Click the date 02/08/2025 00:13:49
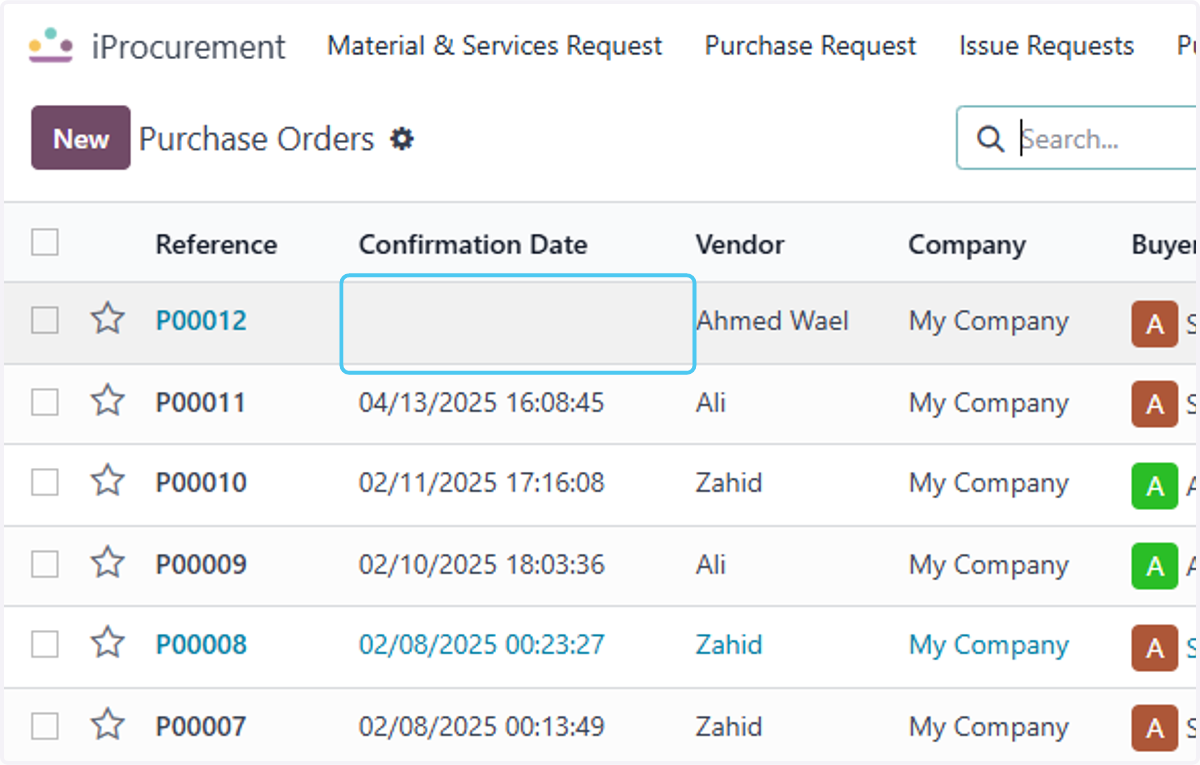 point(482,727)
